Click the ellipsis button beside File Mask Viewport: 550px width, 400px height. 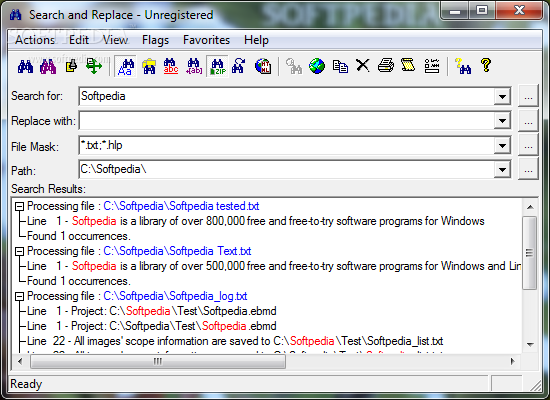point(528,146)
